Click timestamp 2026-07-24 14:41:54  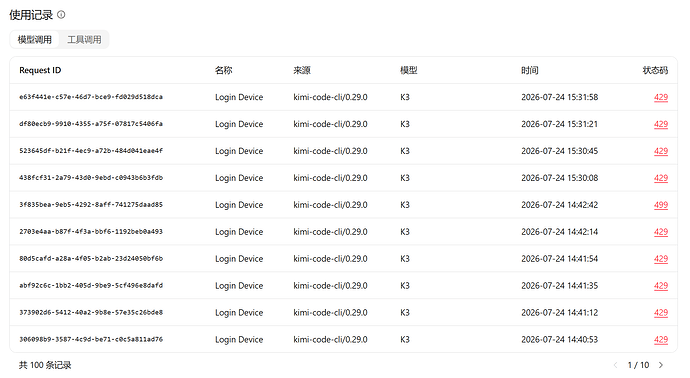[560, 259]
